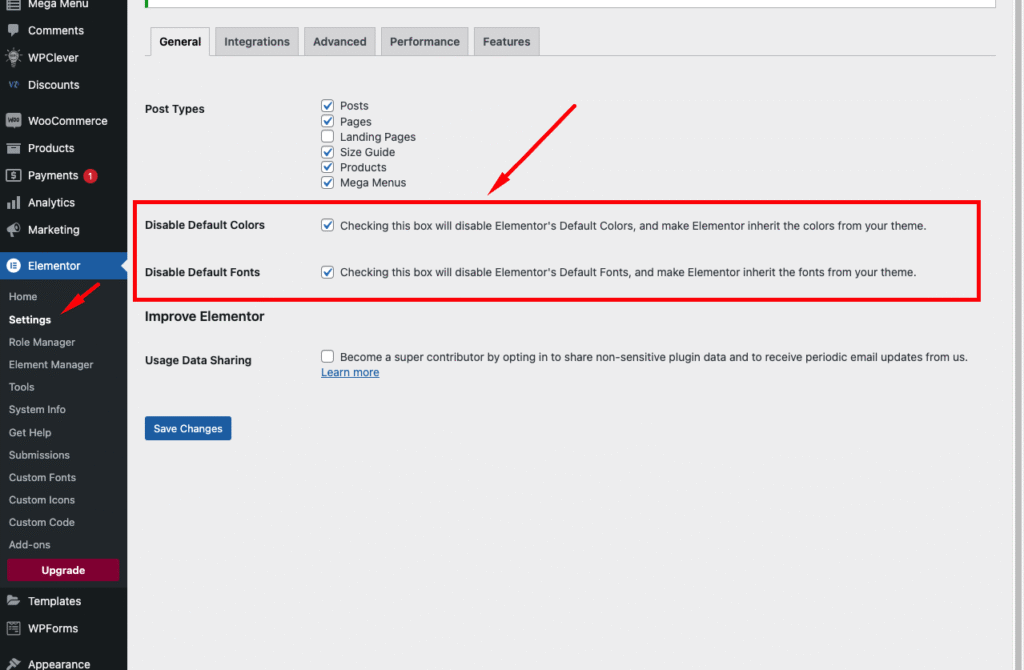Click the Marketing megaphone icon

[x=13, y=230]
